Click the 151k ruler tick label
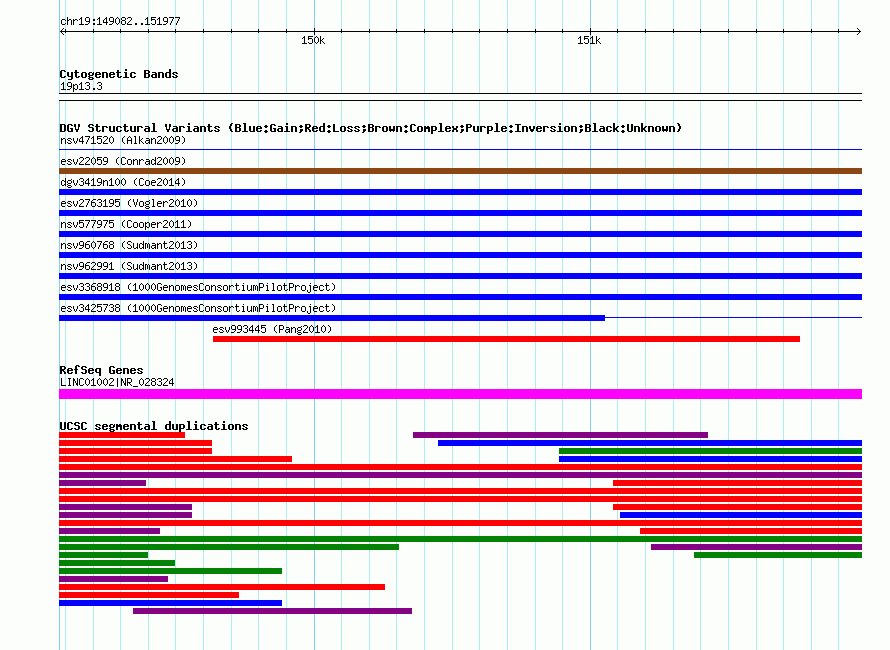This screenshot has height=650, width=890. (x=589, y=40)
